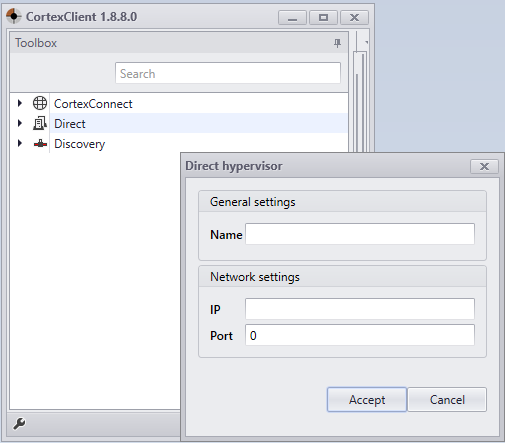
Task: Close the CortexClient main window
Action: (354, 17)
